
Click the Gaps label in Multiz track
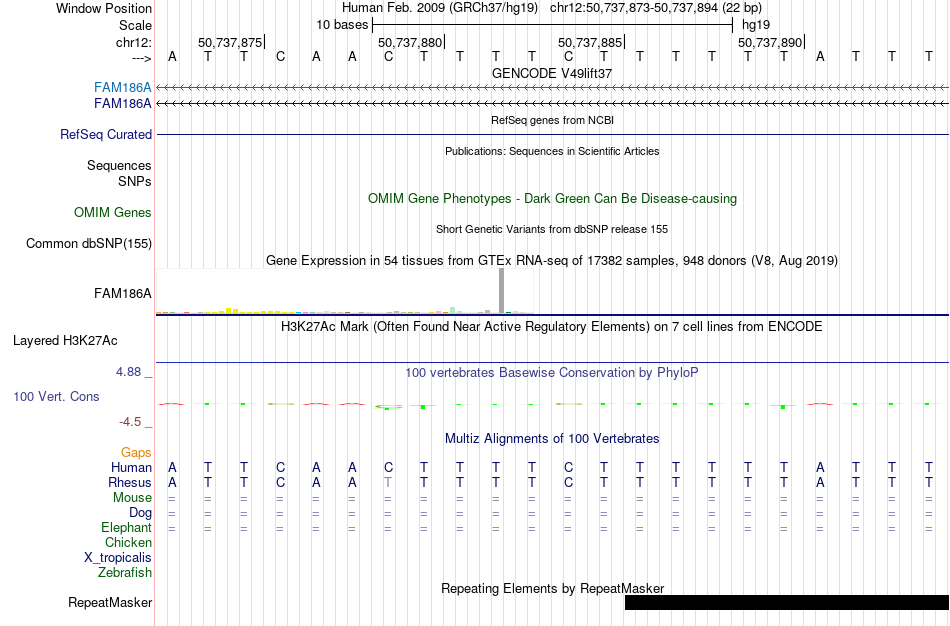136,453
